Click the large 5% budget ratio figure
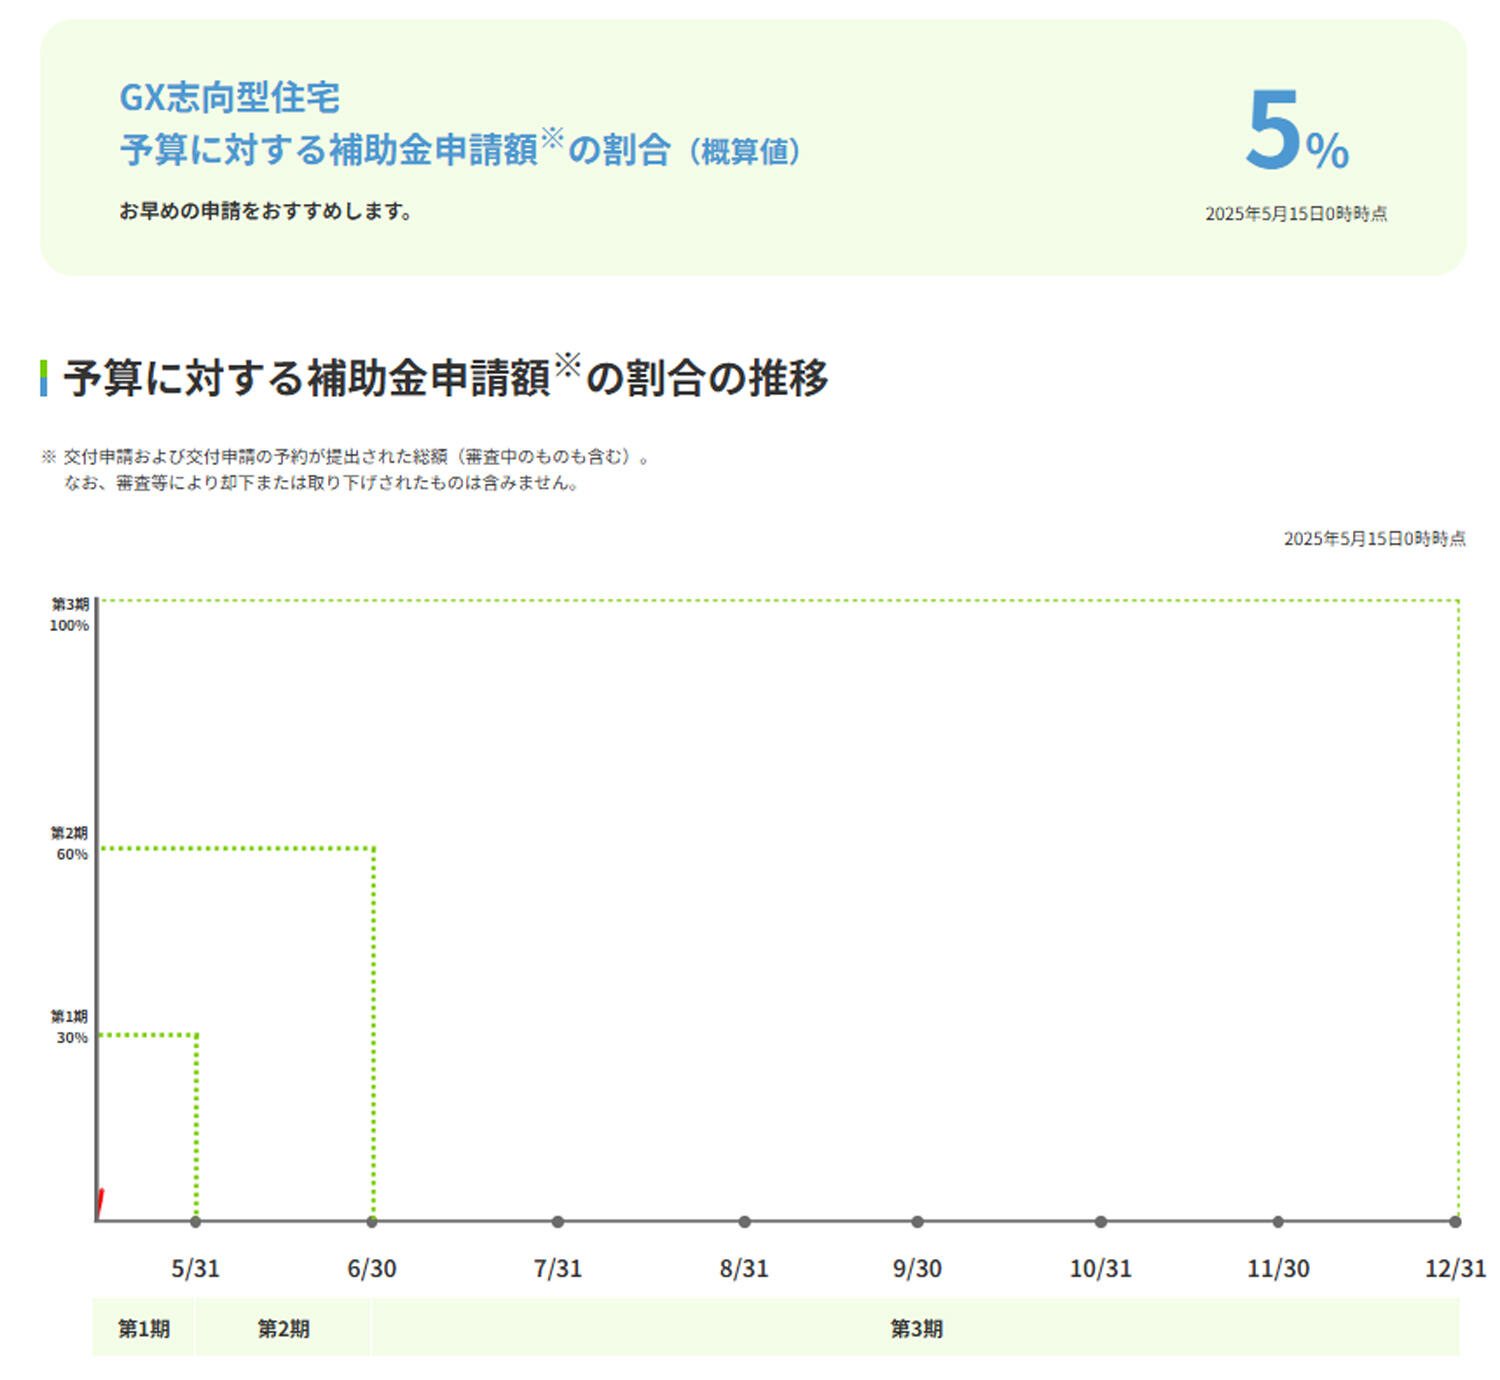Image resolution: width=1500 pixels, height=1380 pixels. 1295,133
